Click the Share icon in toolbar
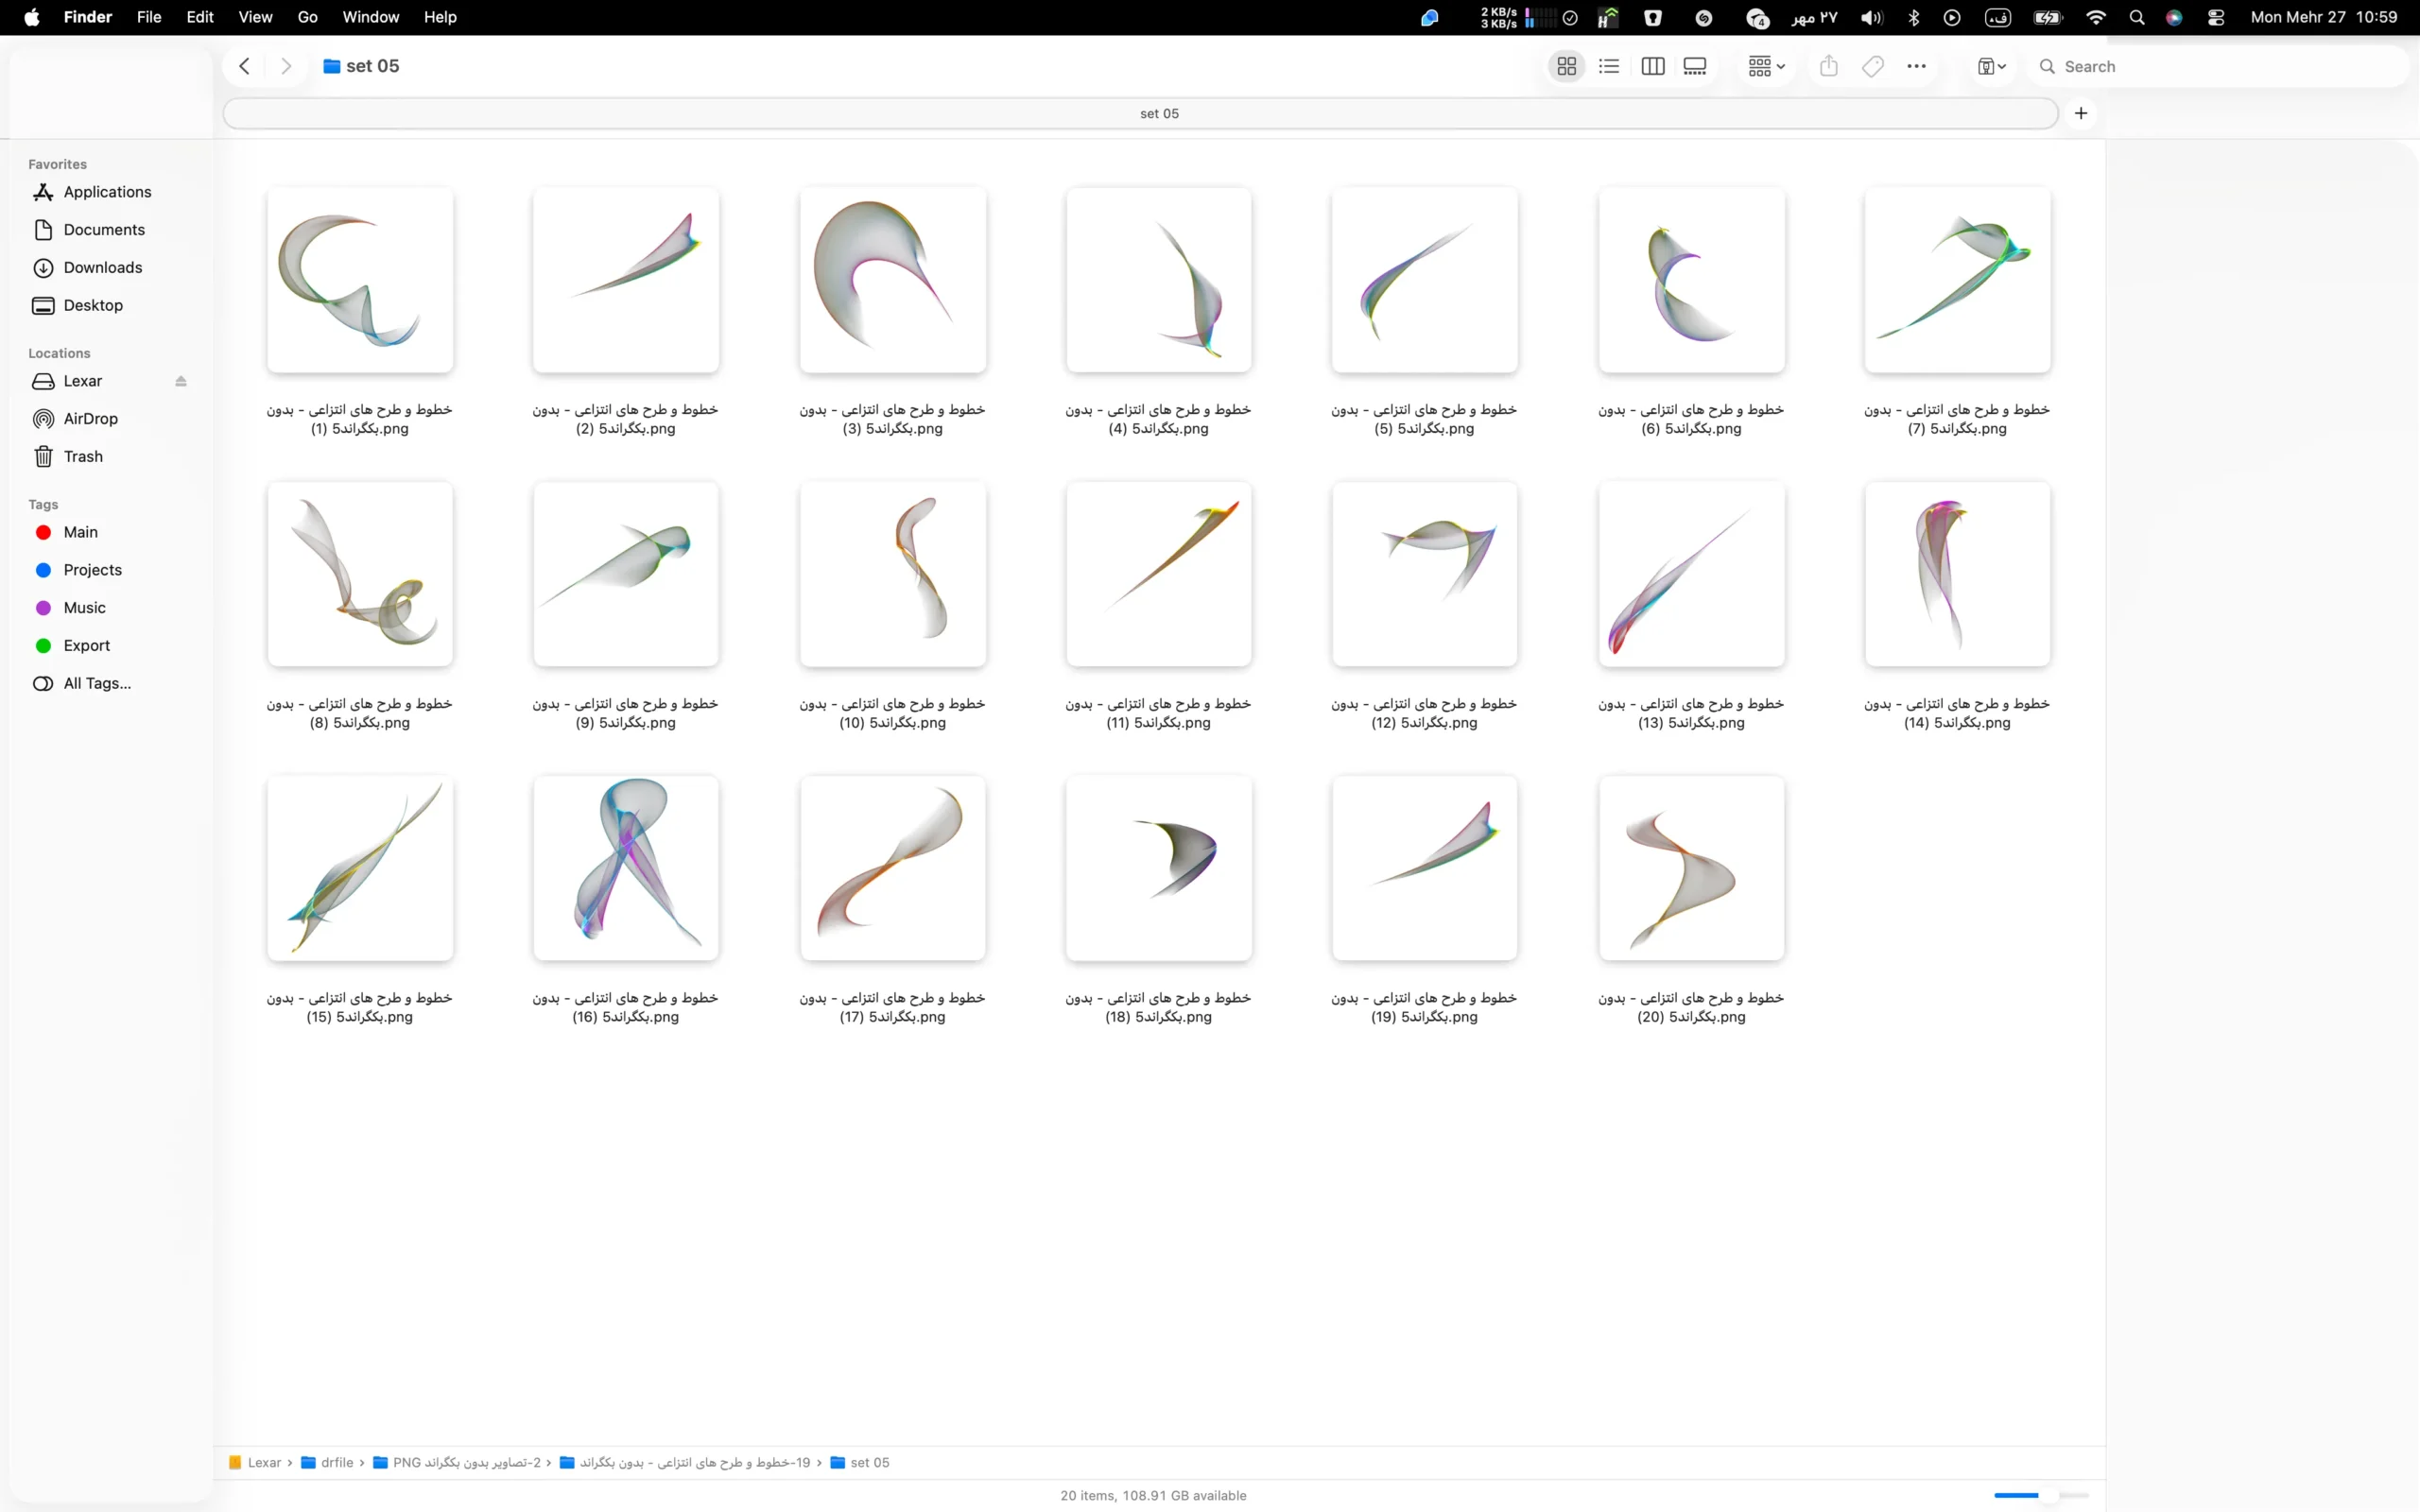Viewport: 2420px width, 1512px height. (1829, 66)
